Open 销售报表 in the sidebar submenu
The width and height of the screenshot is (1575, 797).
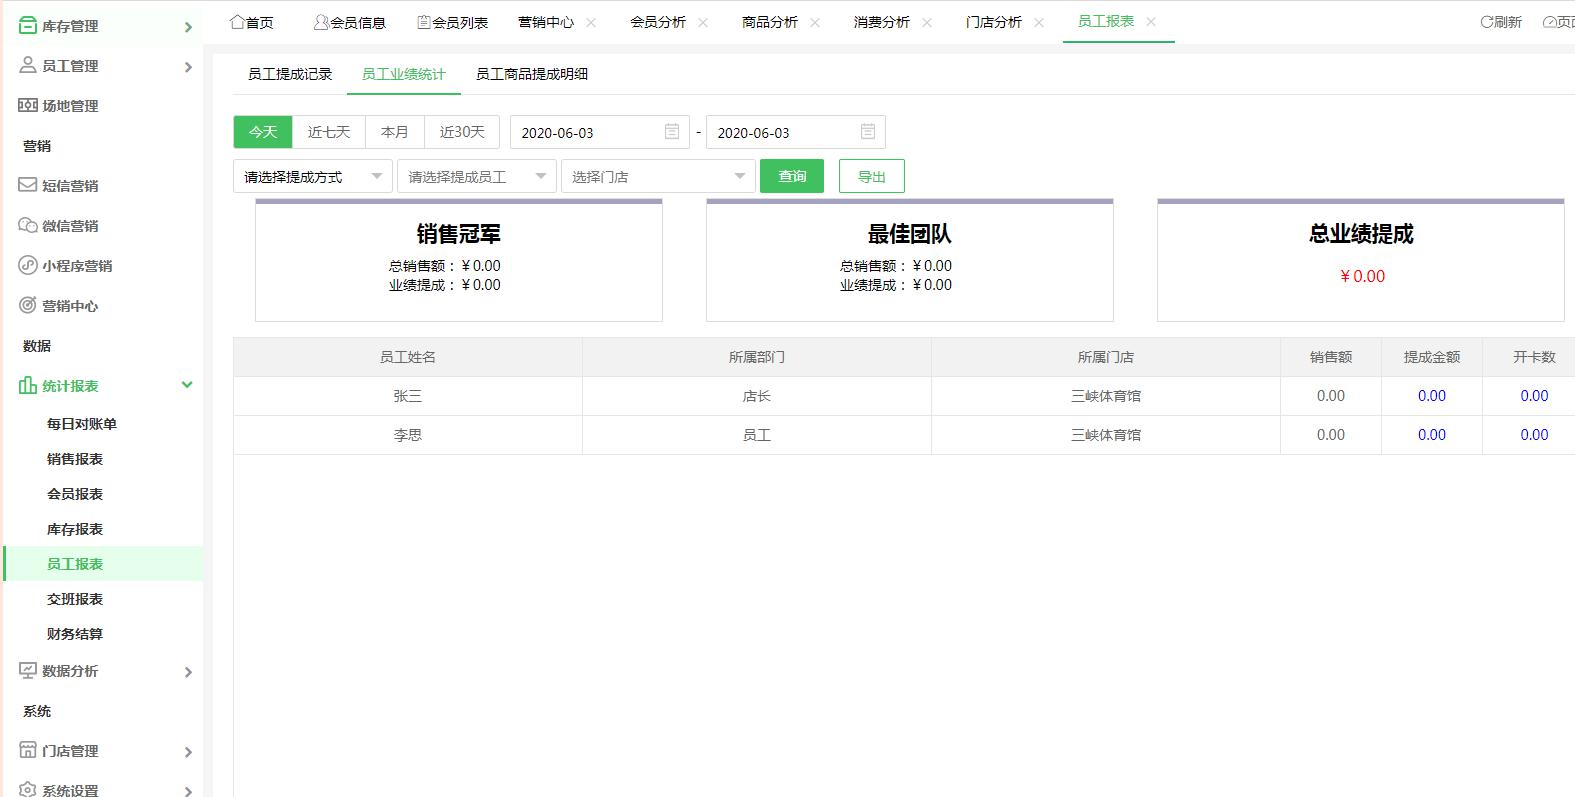click(75, 459)
